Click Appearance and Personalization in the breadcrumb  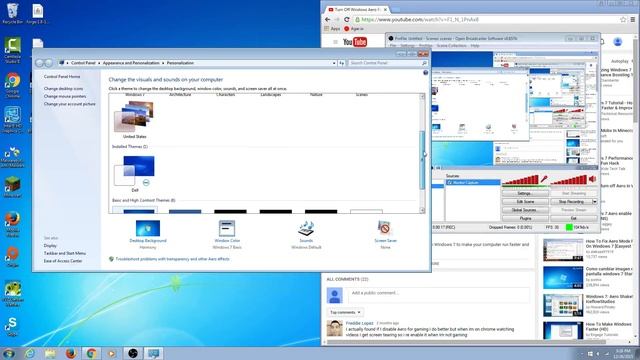point(131,63)
